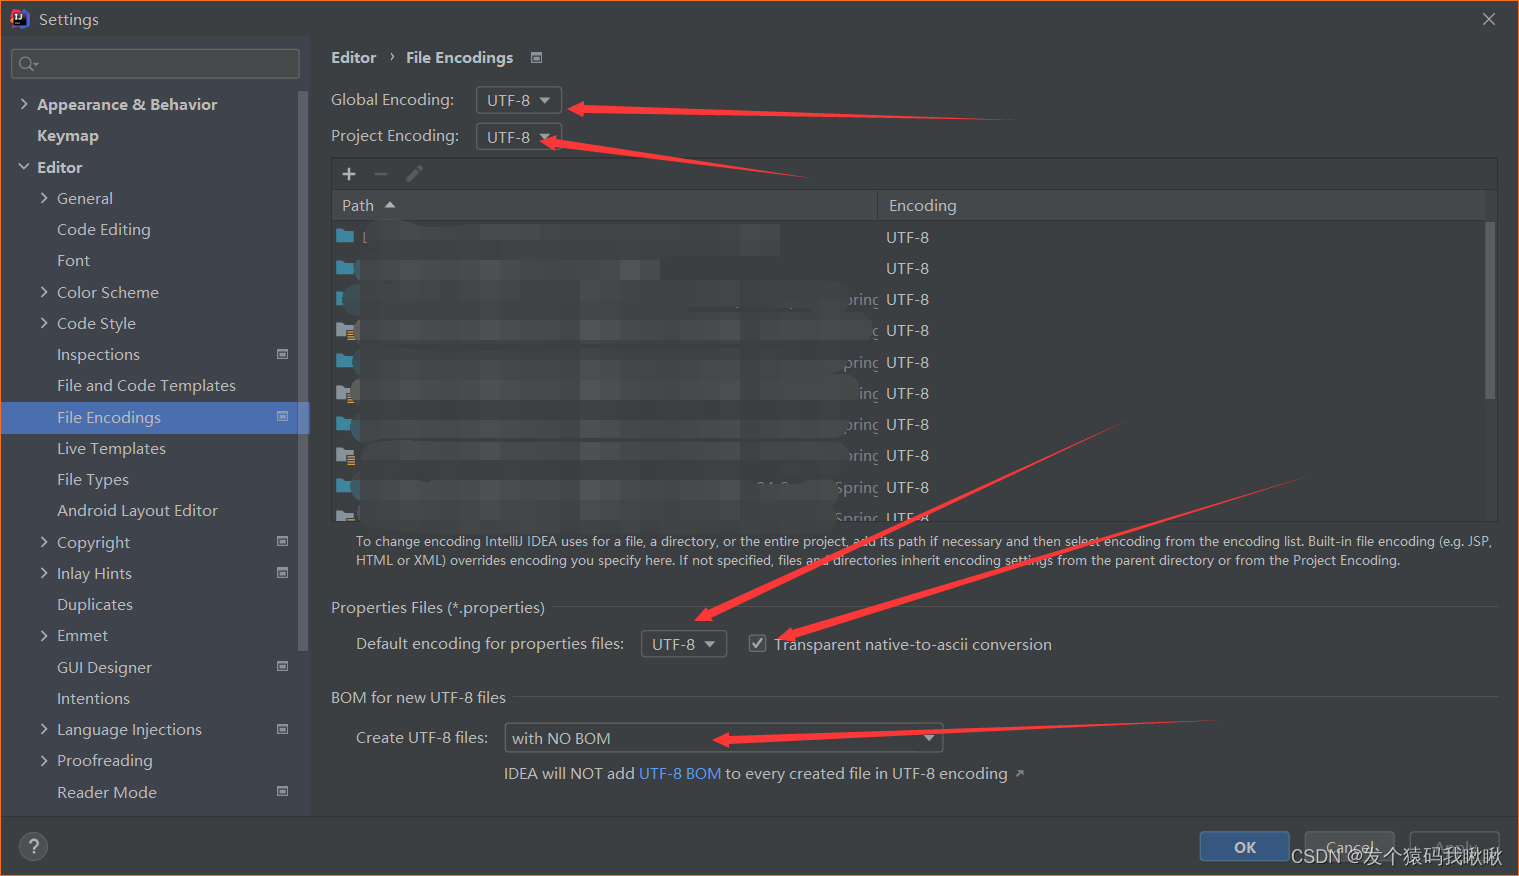Click the project icon beside Inlay Hints
Viewport: 1519px width, 876px height.
(x=282, y=573)
